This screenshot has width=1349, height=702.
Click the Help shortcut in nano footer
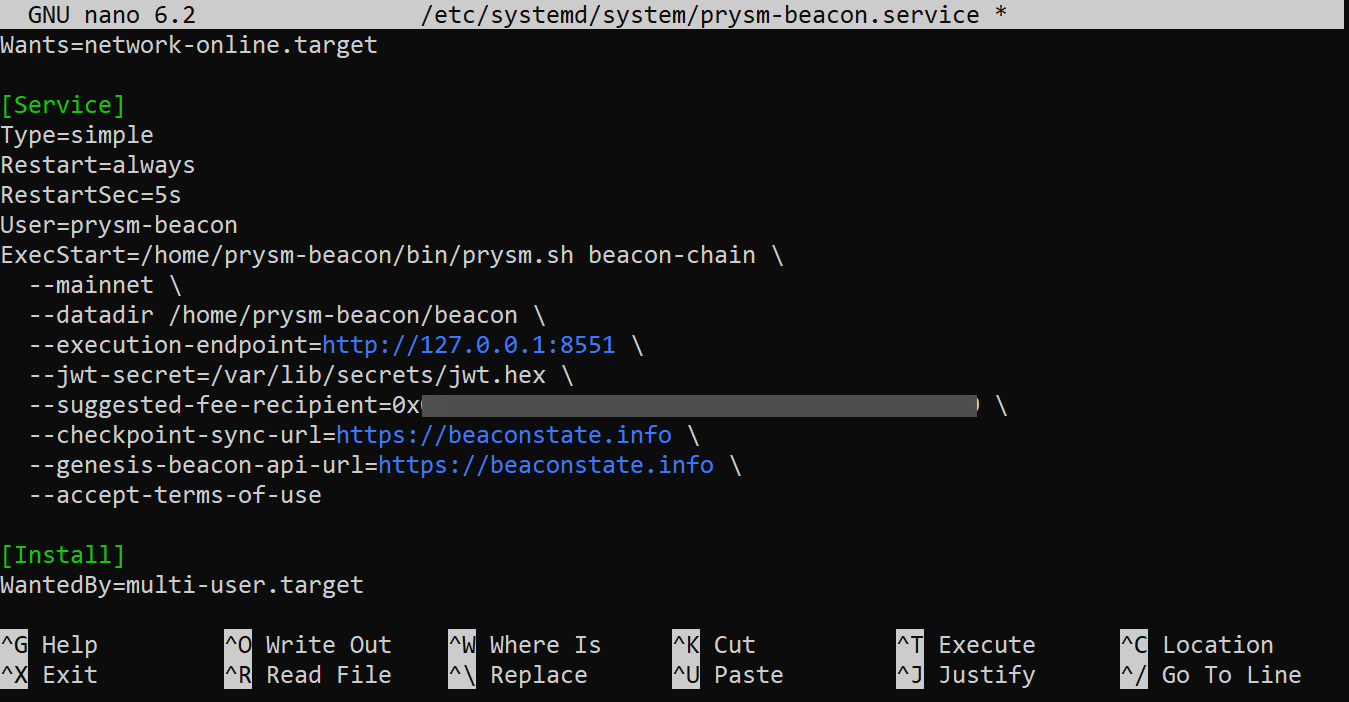[68, 645]
